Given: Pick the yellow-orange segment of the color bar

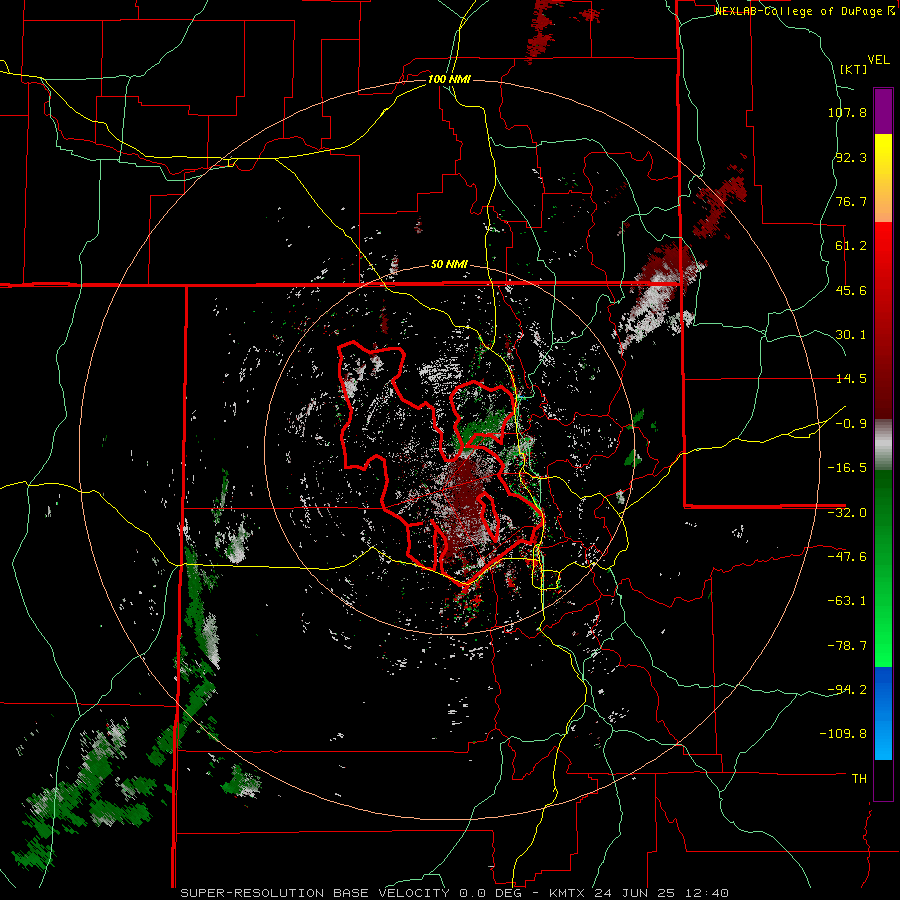Looking at the screenshot, I should (883, 178).
